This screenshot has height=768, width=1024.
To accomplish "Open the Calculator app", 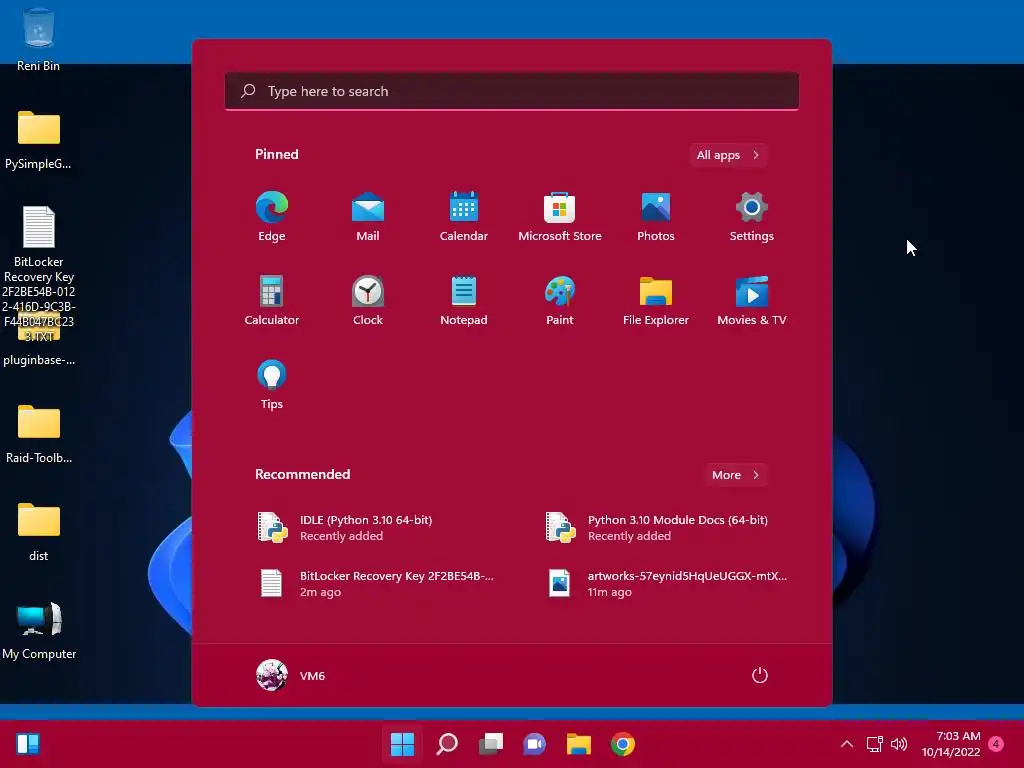I will coord(272,300).
